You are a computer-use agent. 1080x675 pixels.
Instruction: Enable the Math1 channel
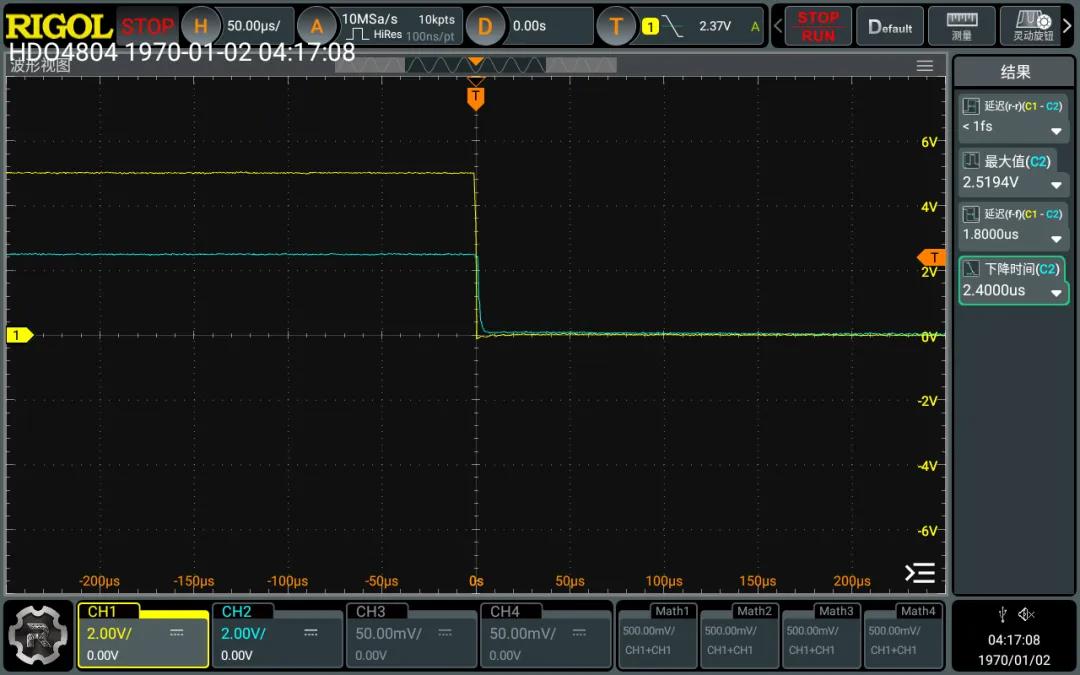tap(657, 635)
